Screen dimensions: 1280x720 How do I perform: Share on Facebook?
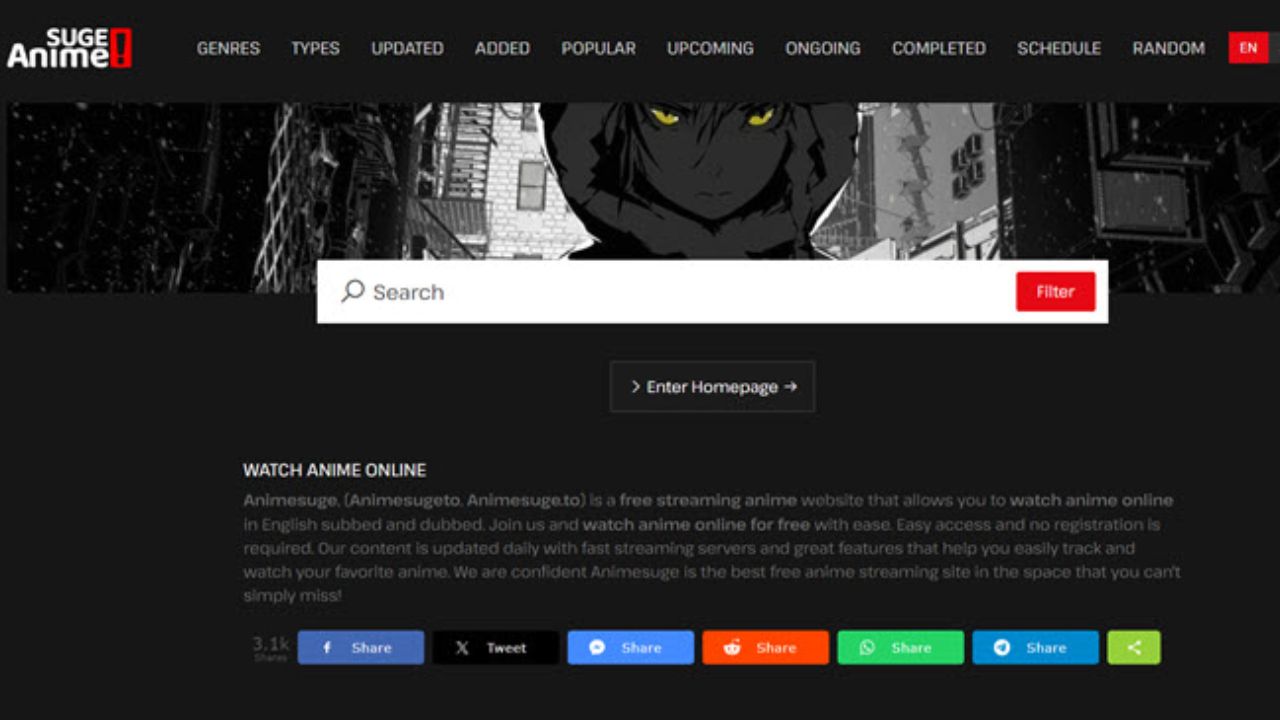[x=361, y=647]
